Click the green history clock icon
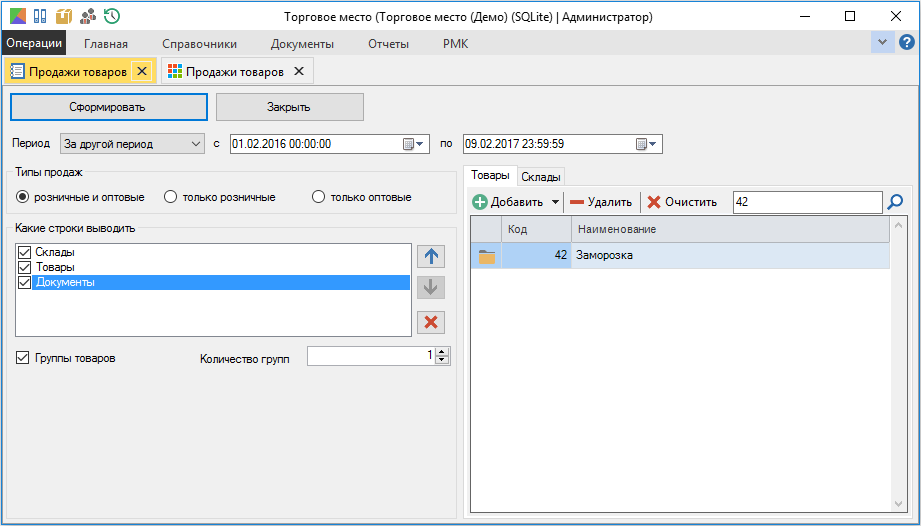The image size is (921, 526). click(112, 16)
